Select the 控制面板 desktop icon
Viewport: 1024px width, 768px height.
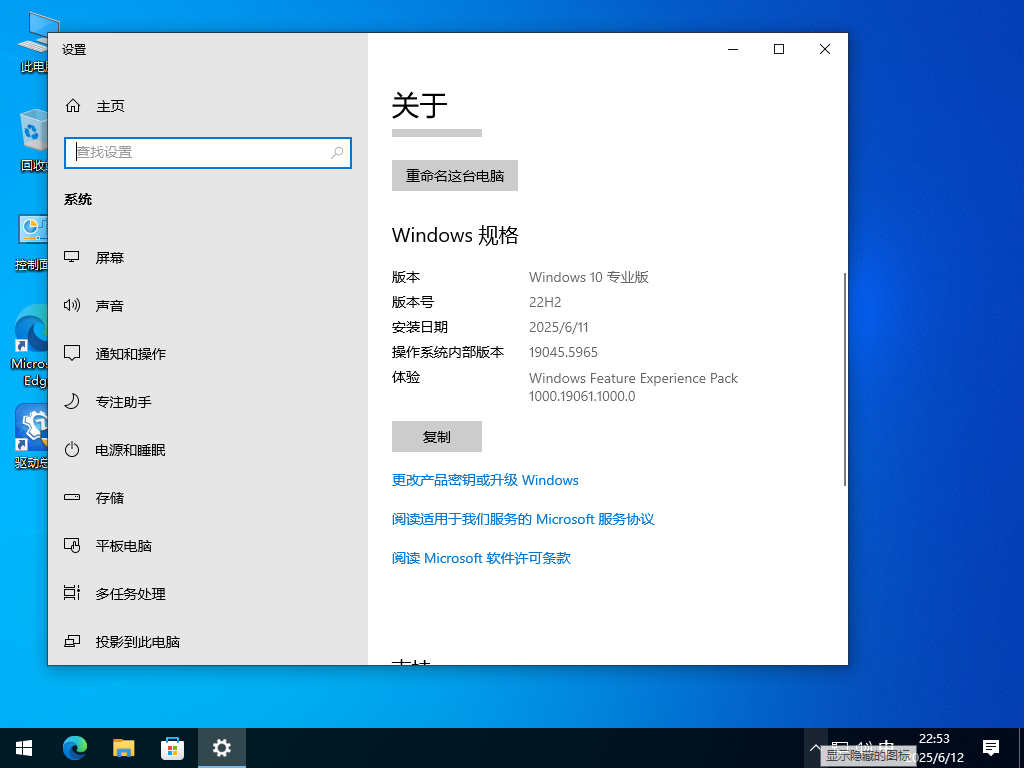[33, 242]
